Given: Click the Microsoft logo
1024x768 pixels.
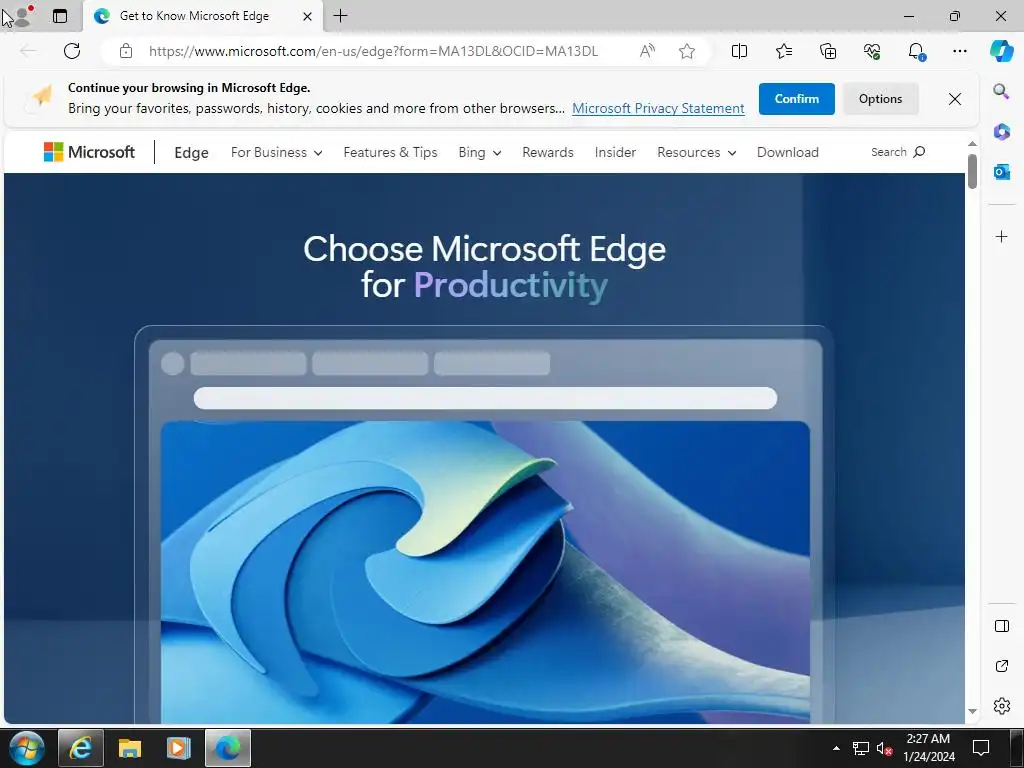Looking at the screenshot, I should pyautogui.click(x=89, y=152).
